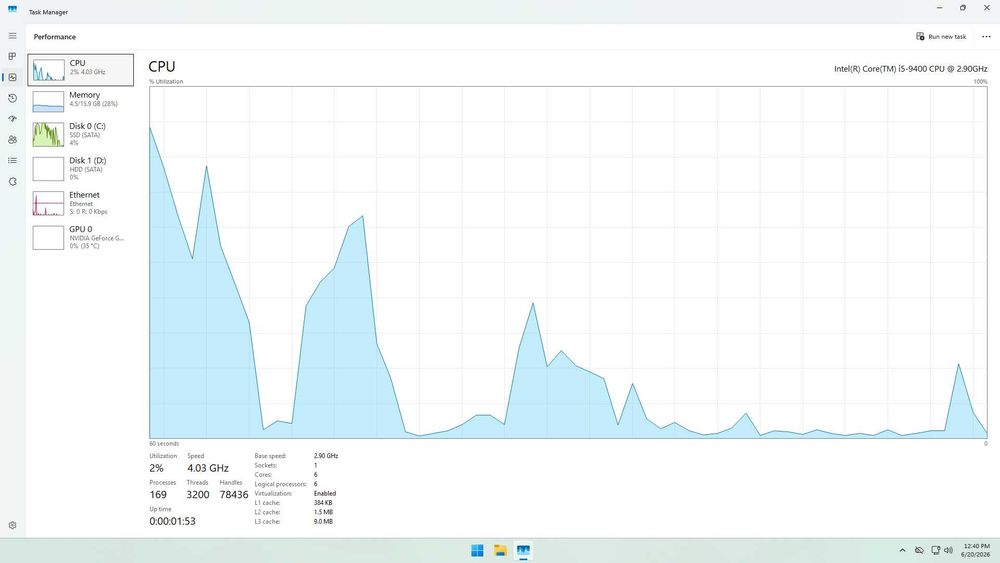Open the Details page icon
This screenshot has height=563, width=1000.
[12, 161]
